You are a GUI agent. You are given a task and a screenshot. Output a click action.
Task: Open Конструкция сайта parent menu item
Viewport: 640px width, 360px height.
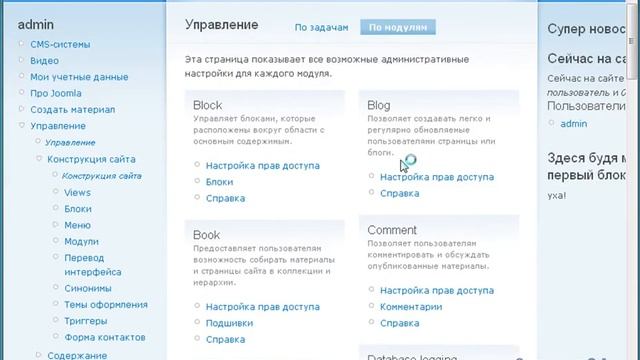pyautogui.click(x=91, y=159)
